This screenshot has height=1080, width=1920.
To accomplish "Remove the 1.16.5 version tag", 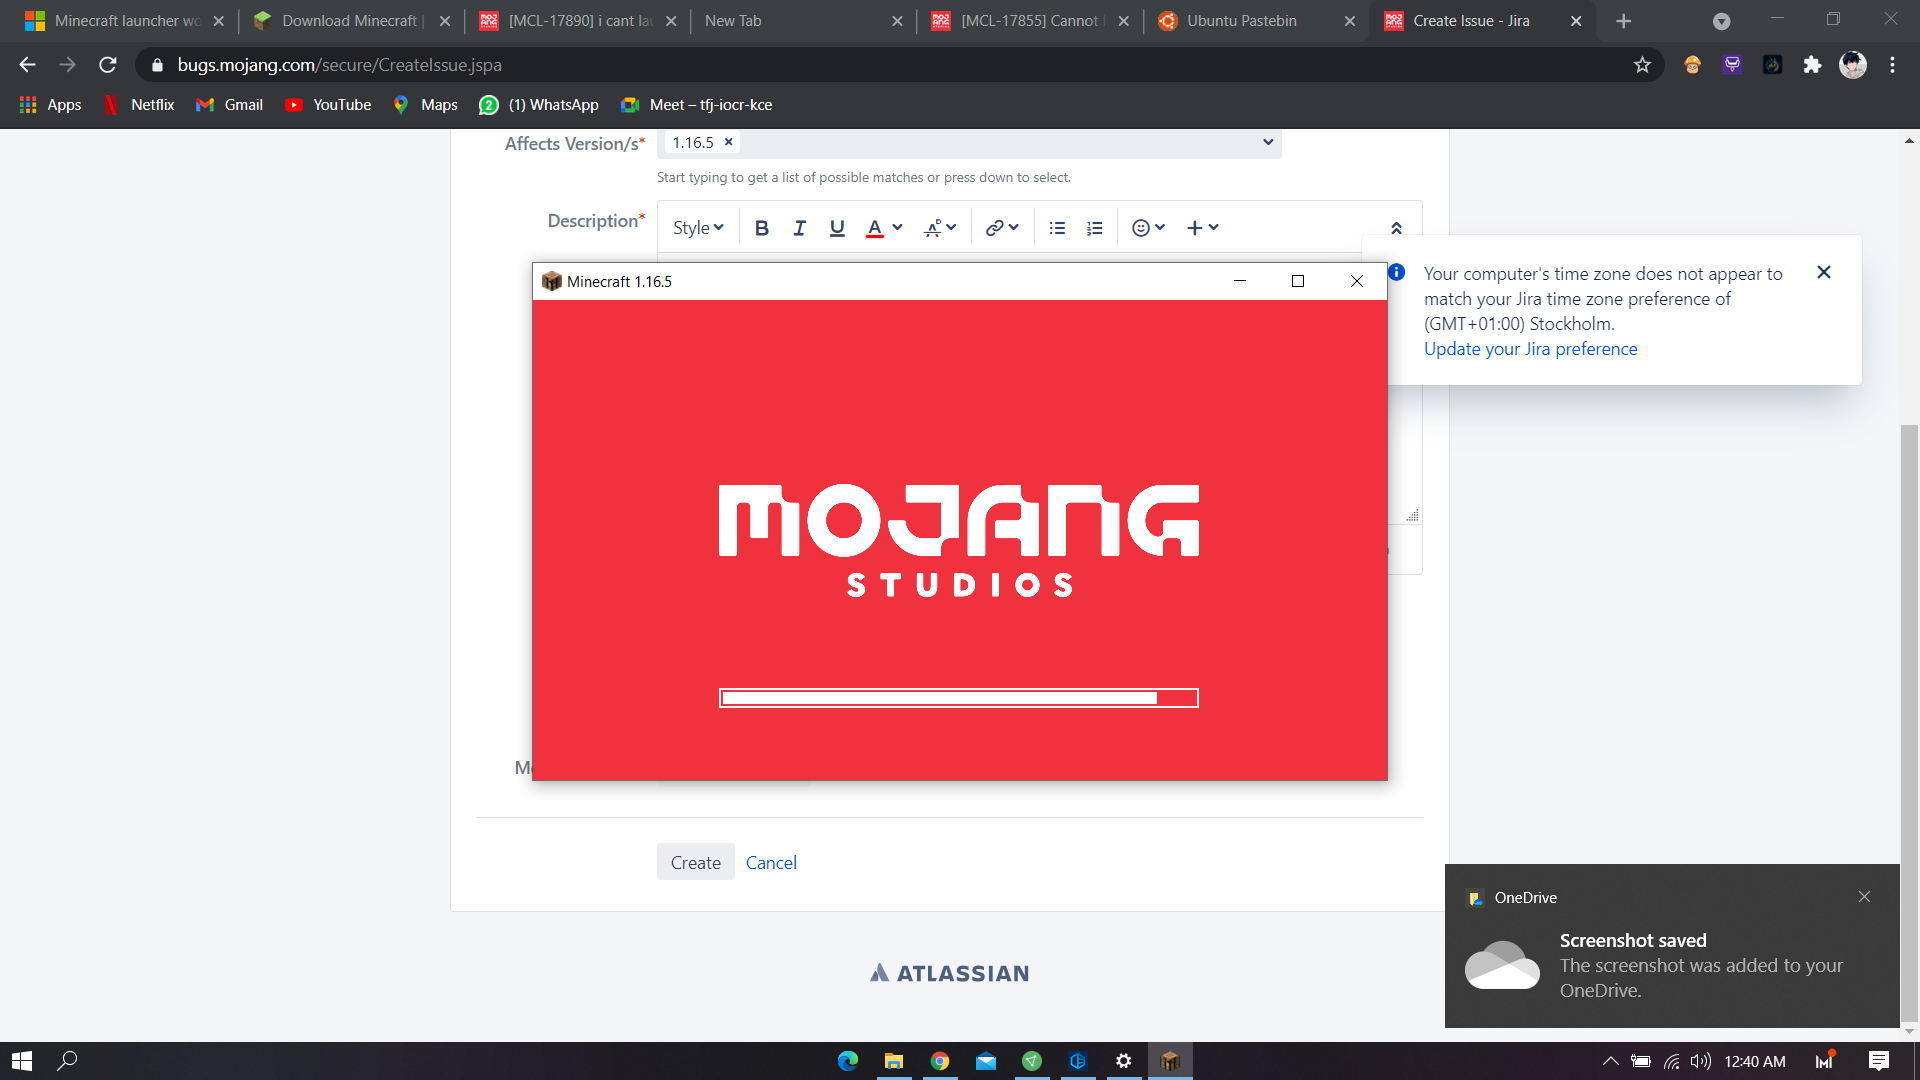I will point(729,142).
